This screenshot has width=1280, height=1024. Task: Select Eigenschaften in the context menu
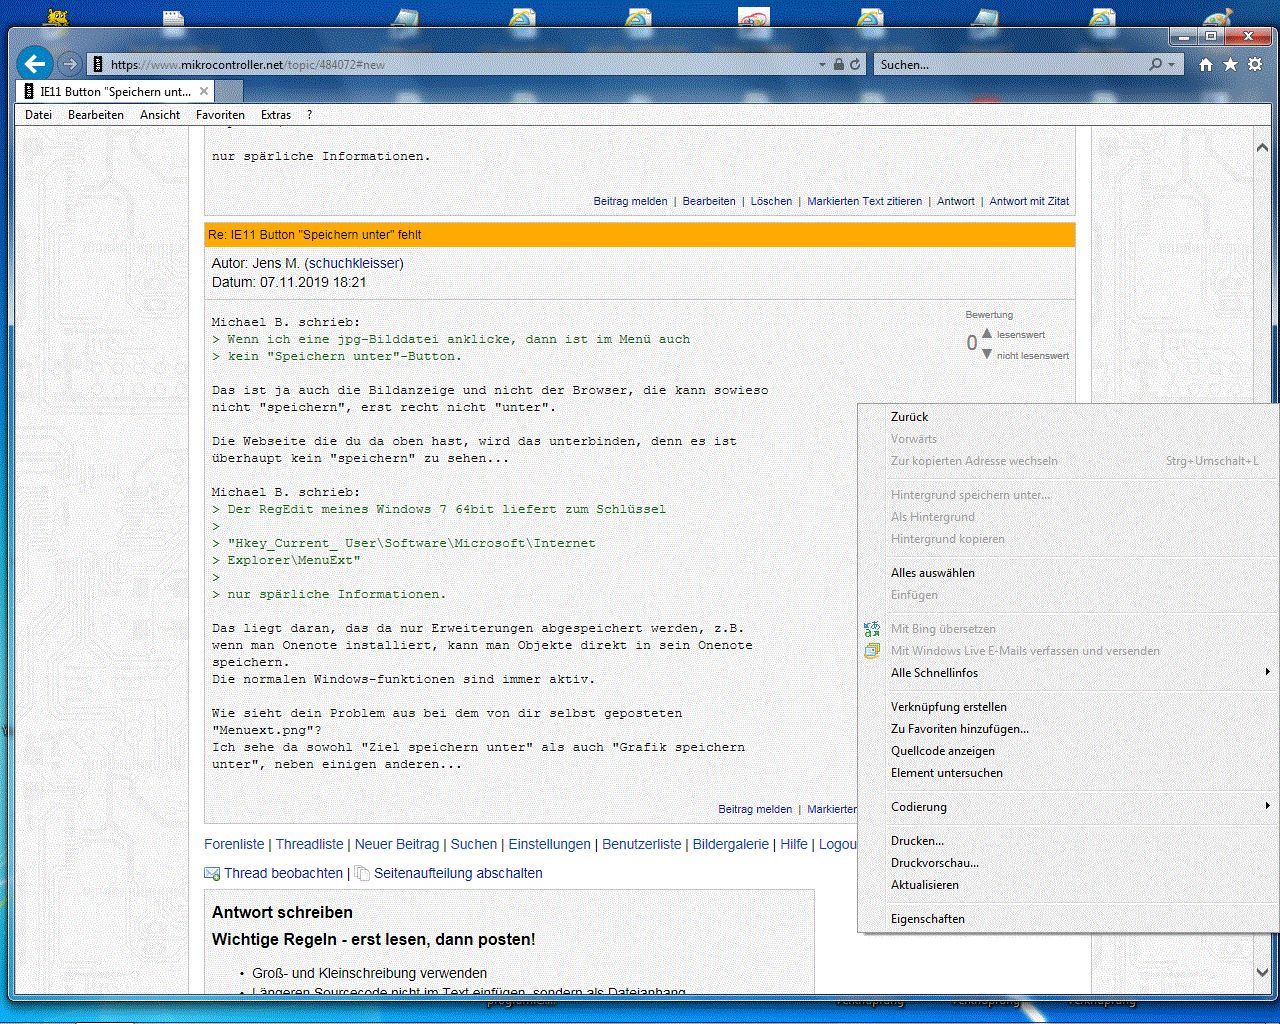(928, 919)
